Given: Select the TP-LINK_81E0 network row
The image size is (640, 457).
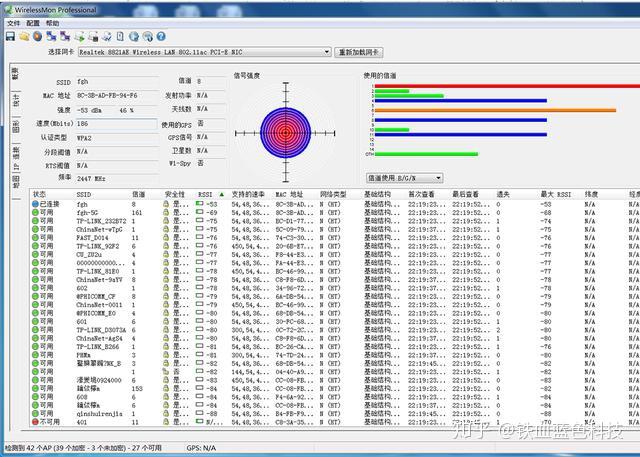Looking at the screenshot, I should 335,271.
